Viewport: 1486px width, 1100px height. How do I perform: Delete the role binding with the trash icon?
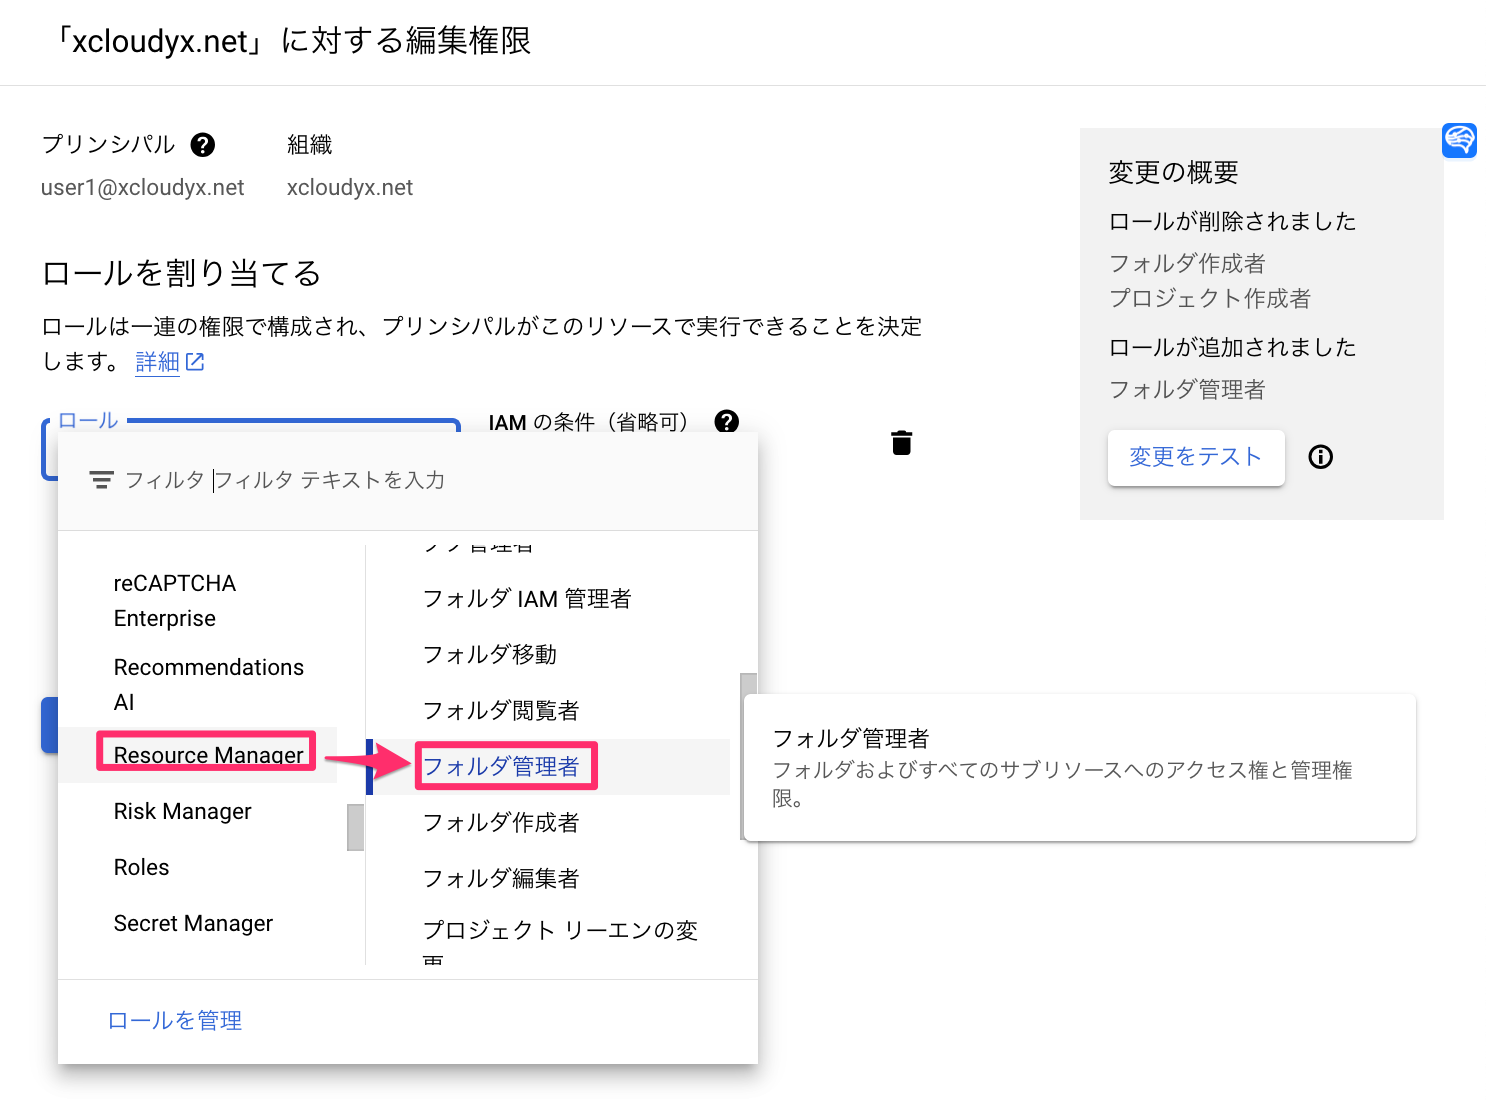click(901, 441)
